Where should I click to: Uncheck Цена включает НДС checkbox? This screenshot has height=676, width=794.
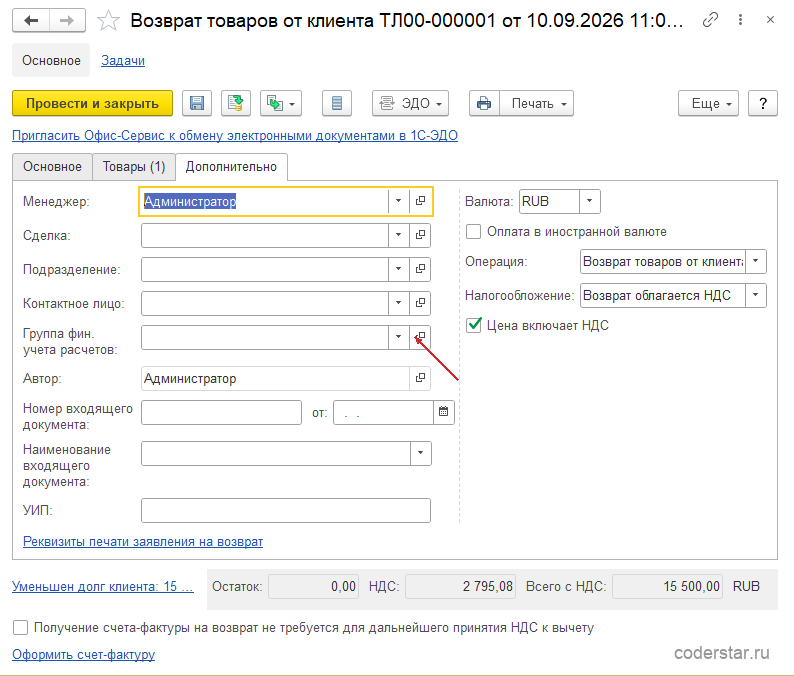473,325
